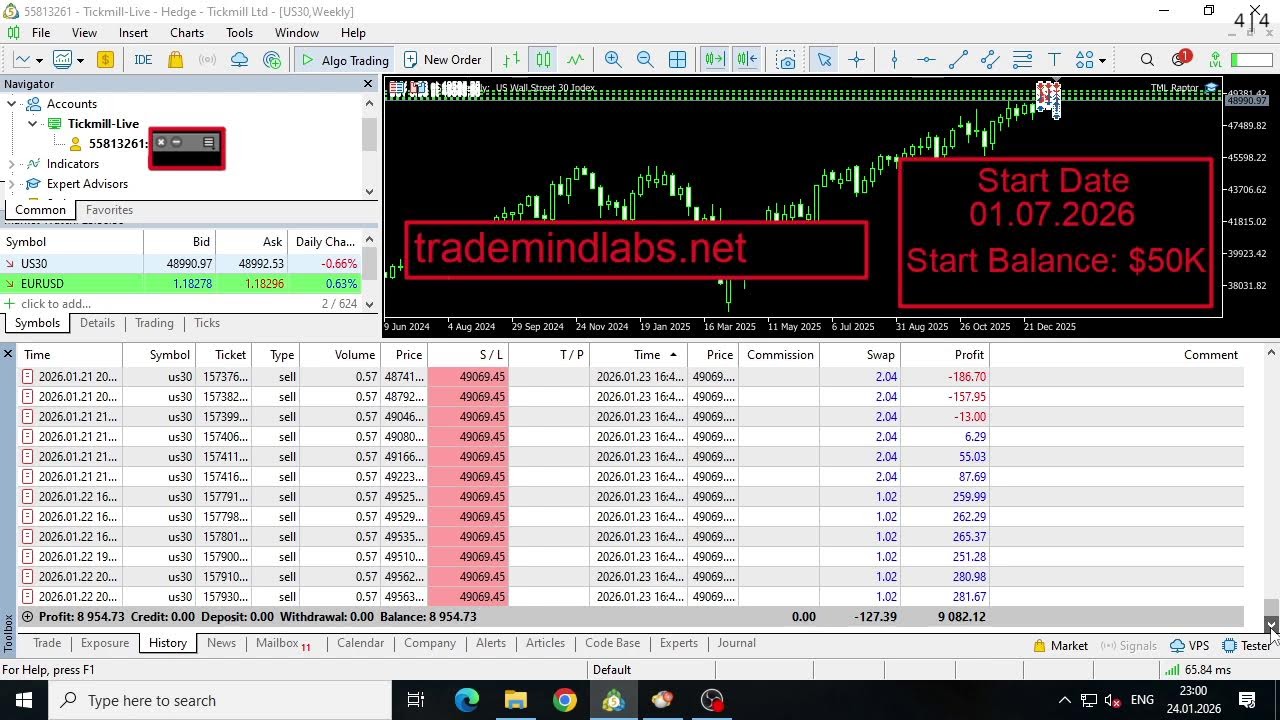Click 'click to add...' symbol field
Image resolution: width=1280 pixels, height=720 pixels.
pyautogui.click(x=56, y=304)
